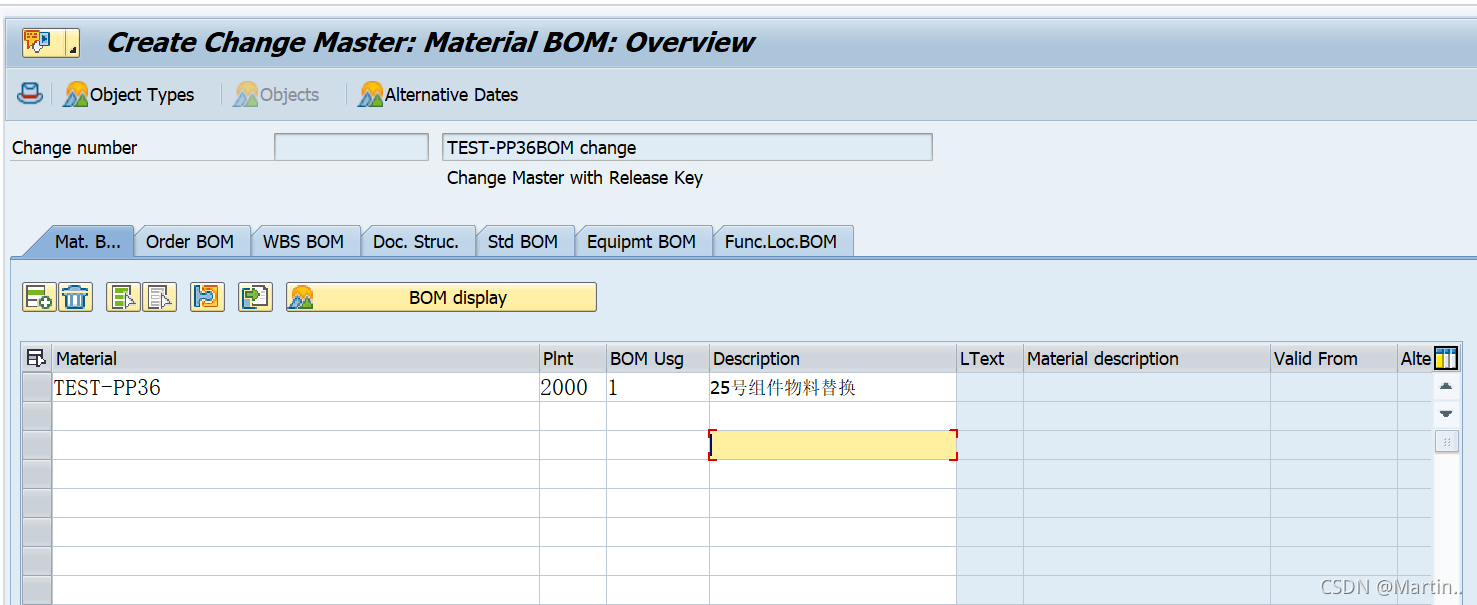The width and height of the screenshot is (1477, 605).
Task: Click the delete row trash icon
Action: [75, 297]
